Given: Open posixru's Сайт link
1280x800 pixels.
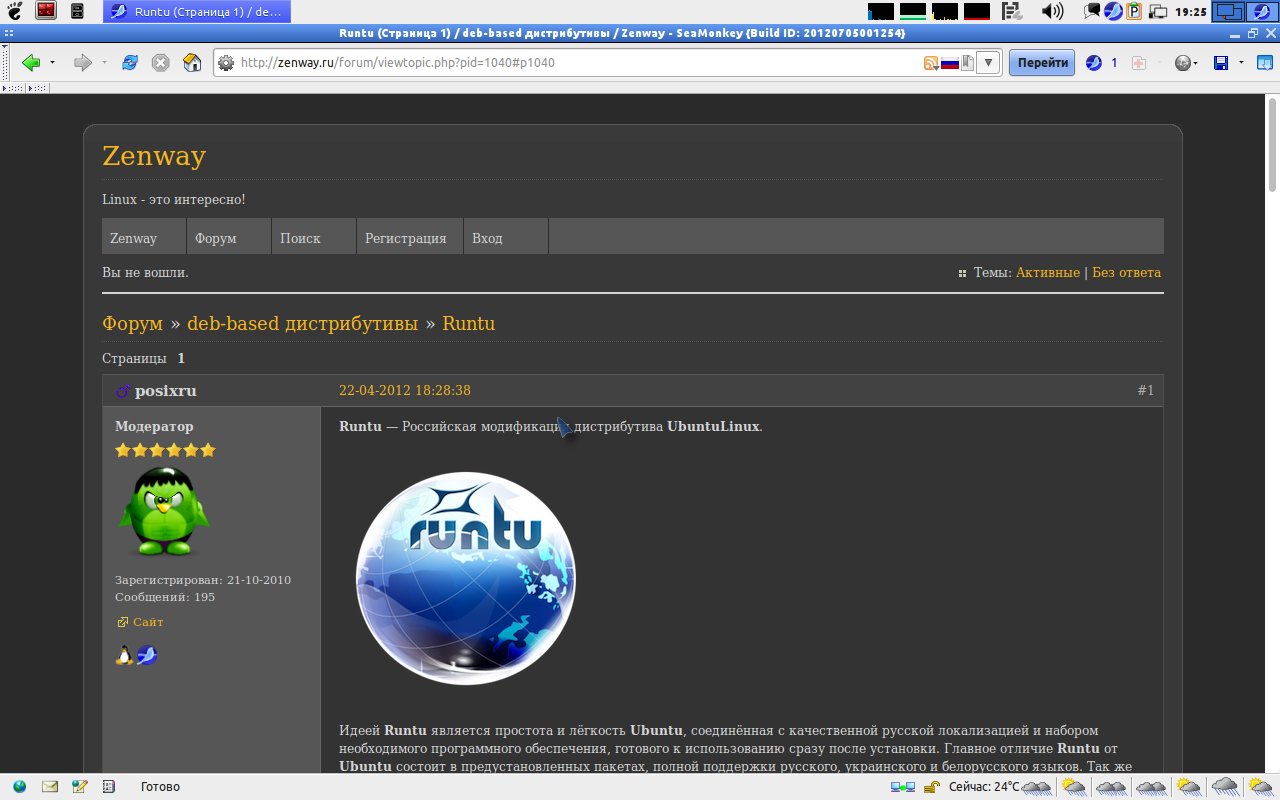Looking at the screenshot, I should pos(148,622).
